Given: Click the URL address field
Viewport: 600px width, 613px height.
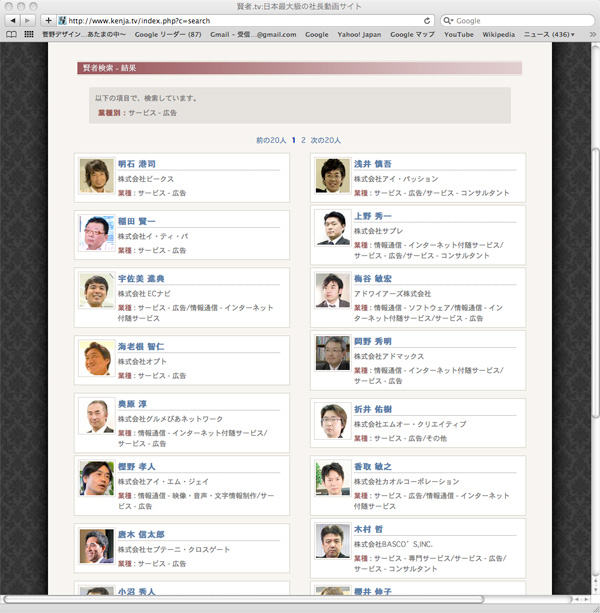Looking at the screenshot, I should [x=245, y=20].
